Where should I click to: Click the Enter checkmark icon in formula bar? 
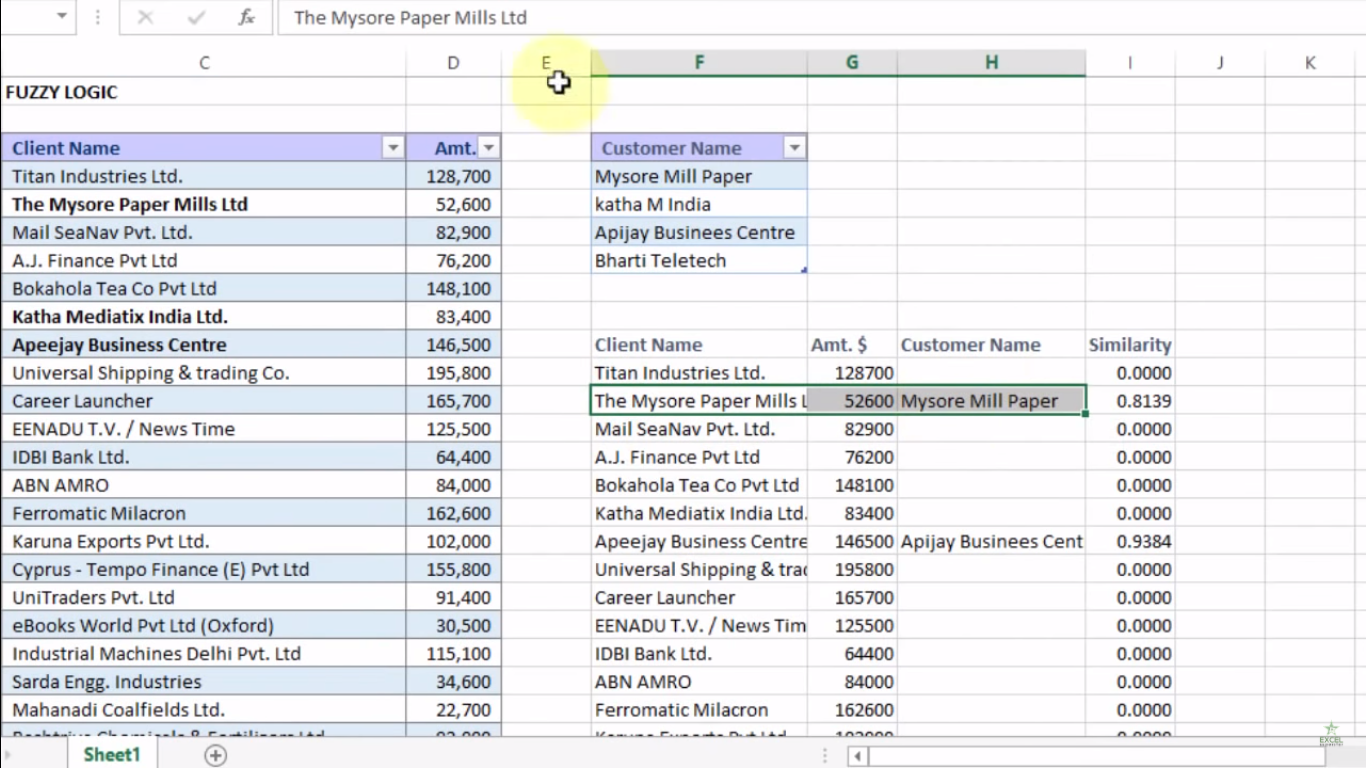(x=196, y=18)
